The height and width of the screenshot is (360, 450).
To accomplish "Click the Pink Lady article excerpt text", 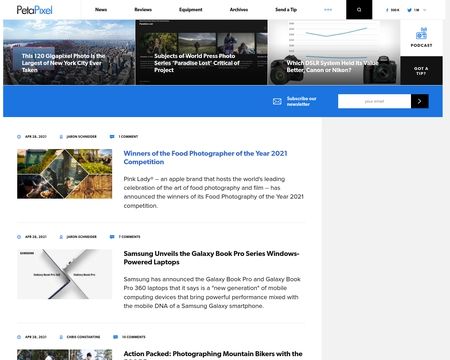I will click(x=214, y=192).
